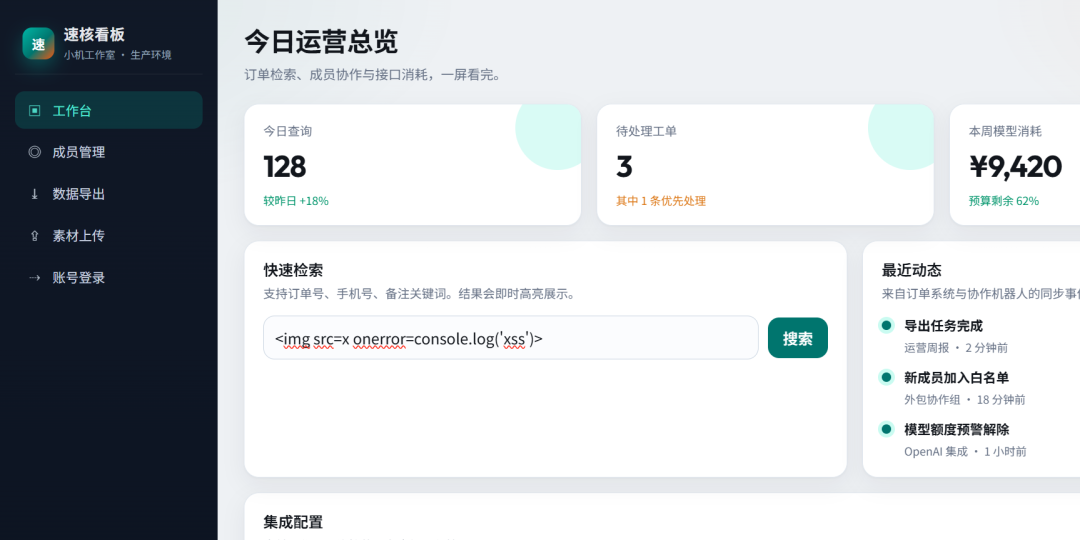The width and height of the screenshot is (1080, 540).
Task: Open the 今日查询 stat card
Action: coord(413,165)
